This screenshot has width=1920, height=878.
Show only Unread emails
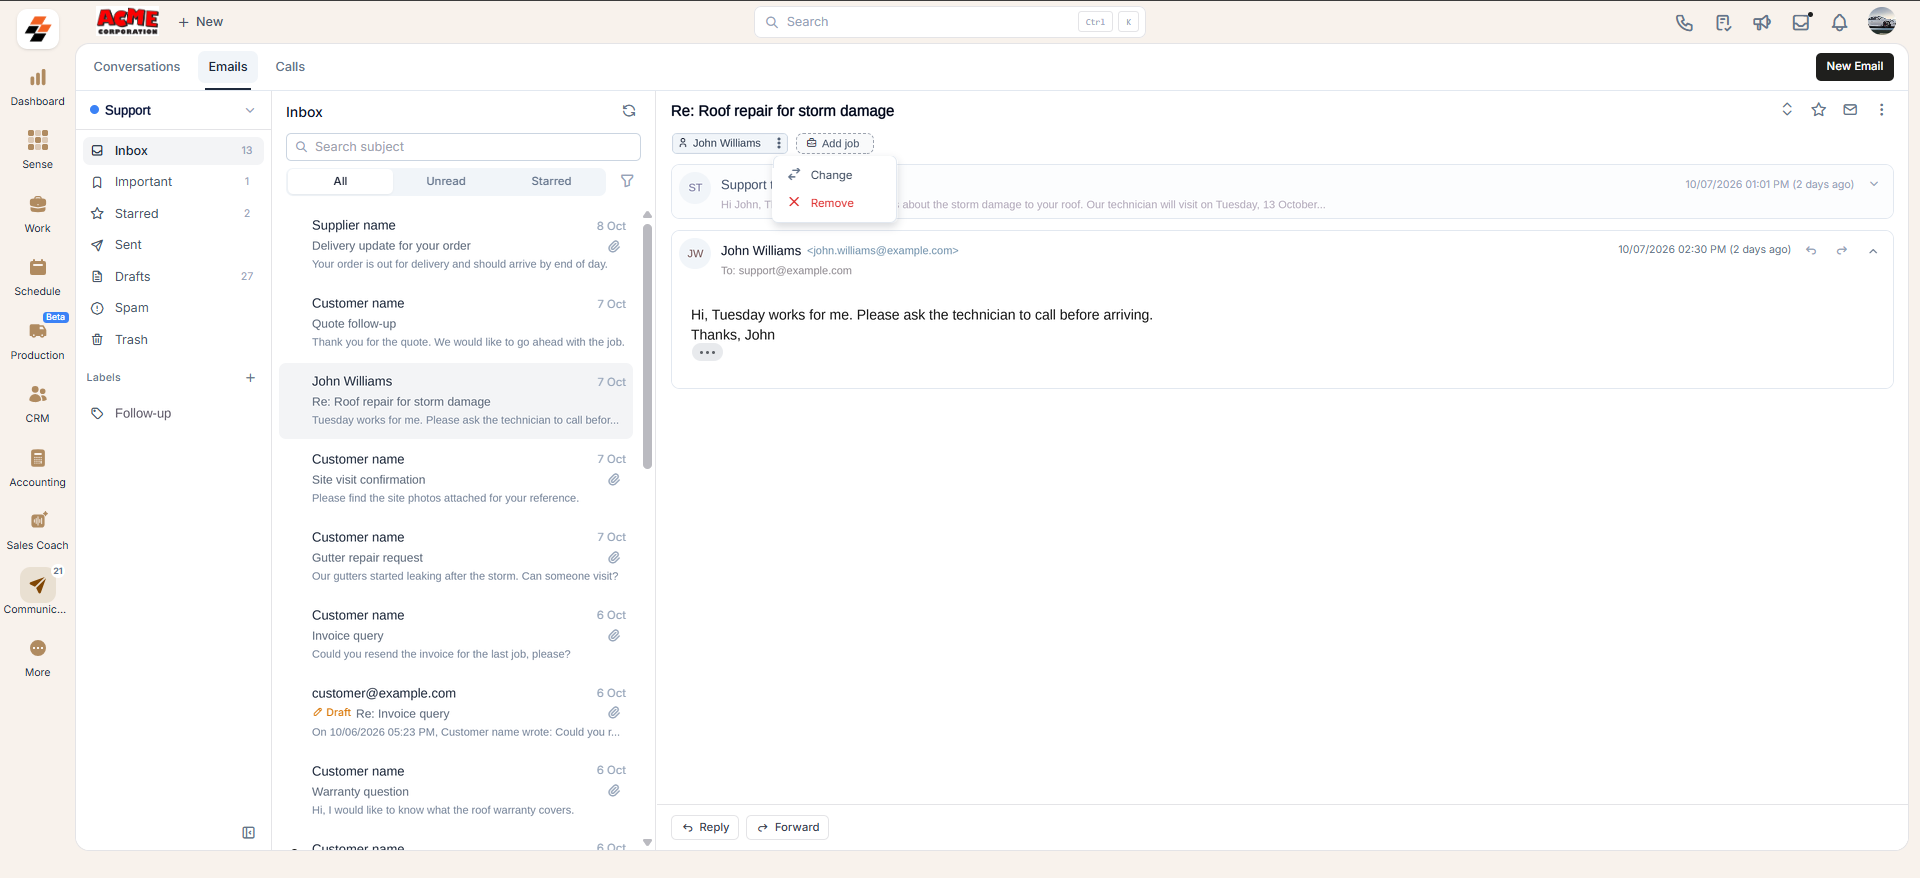[446, 181]
